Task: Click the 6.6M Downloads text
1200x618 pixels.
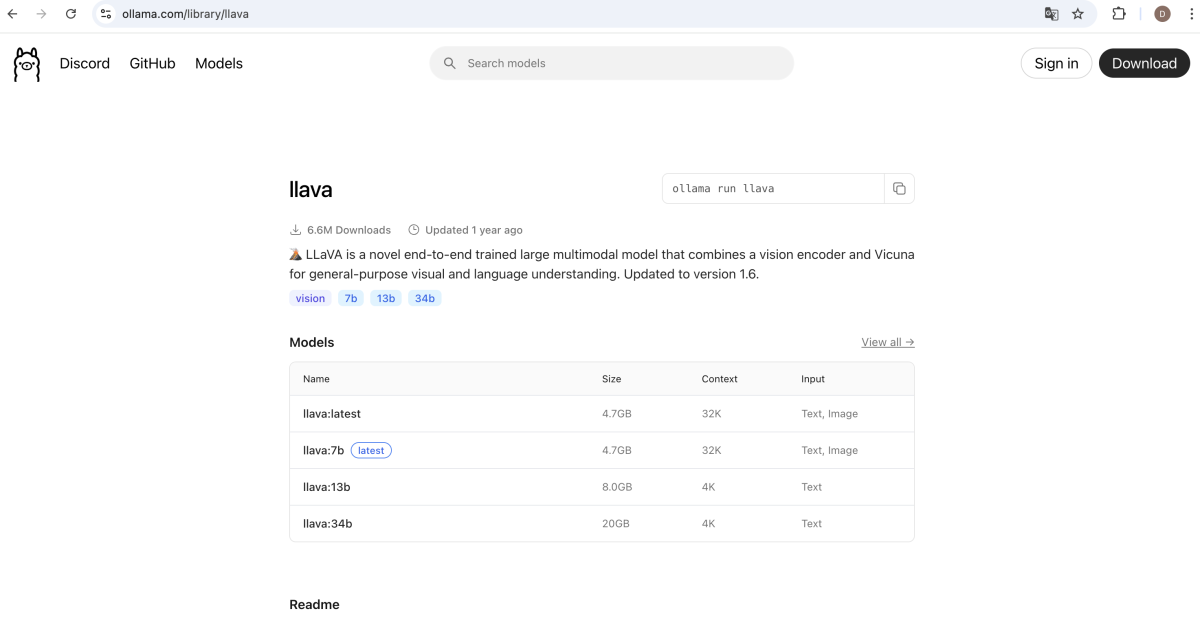Action: 349,230
